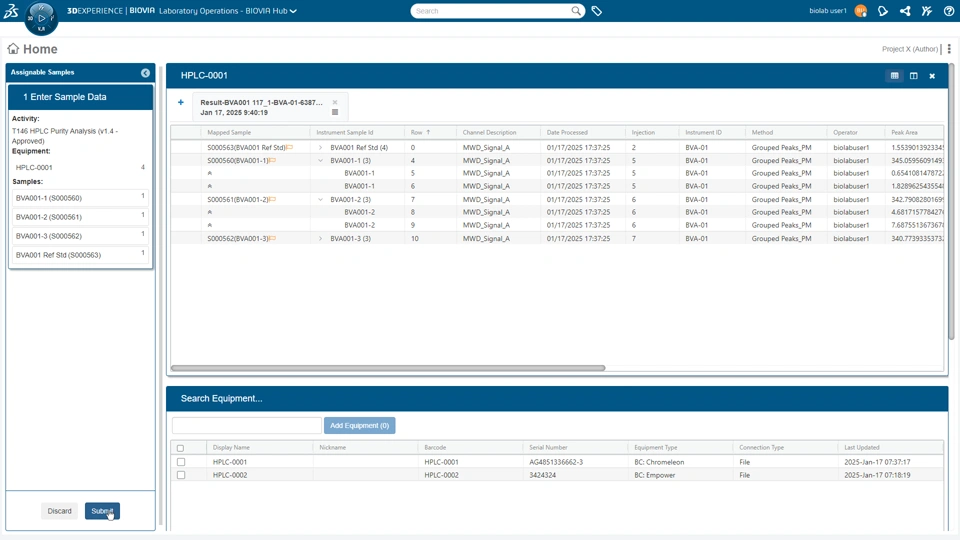Click the Row column sort arrow
Screen dimensions: 960x540
tap(428, 132)
